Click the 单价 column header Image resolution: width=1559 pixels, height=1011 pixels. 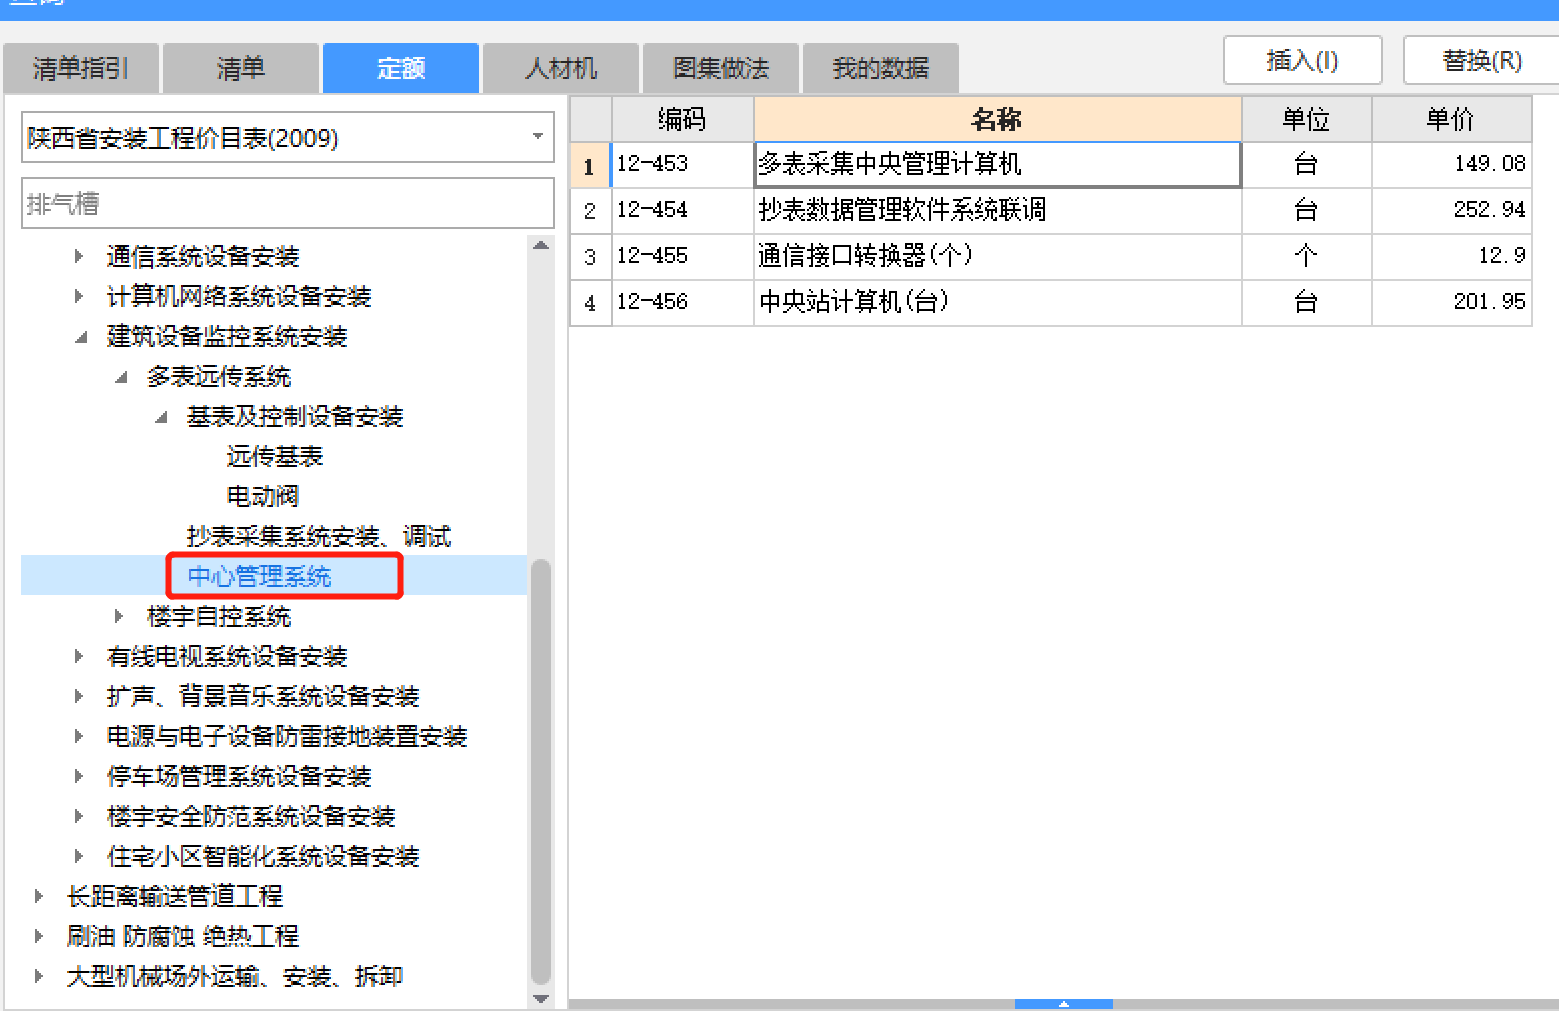(x=1451, y=119)
